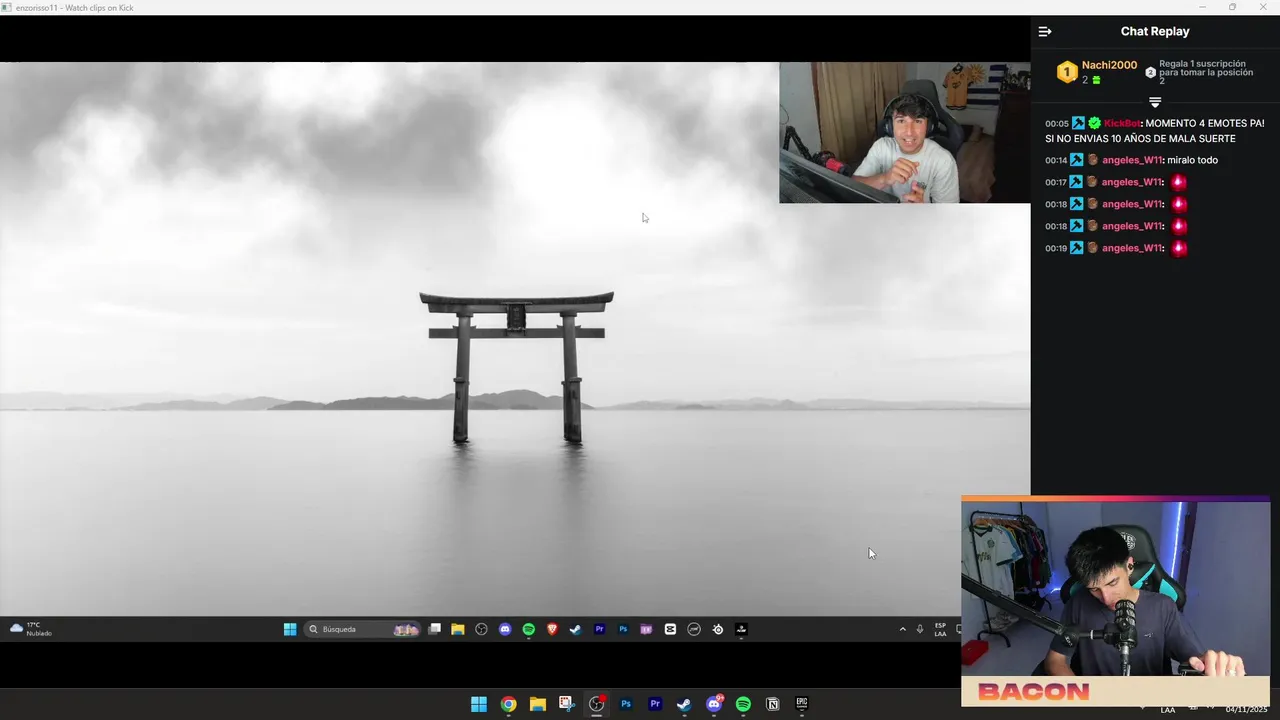Open Photoshop from the bottom taskbar

pyautogui.click(x=626, y=704)
